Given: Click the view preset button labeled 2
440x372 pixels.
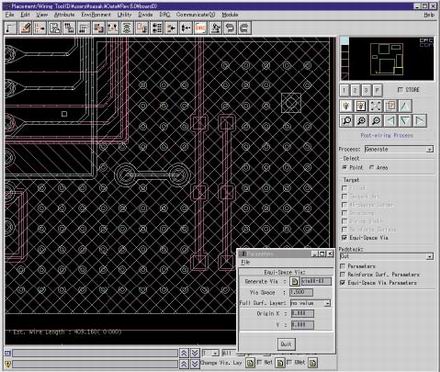Looking at the screenshot, I should point(355,90).
